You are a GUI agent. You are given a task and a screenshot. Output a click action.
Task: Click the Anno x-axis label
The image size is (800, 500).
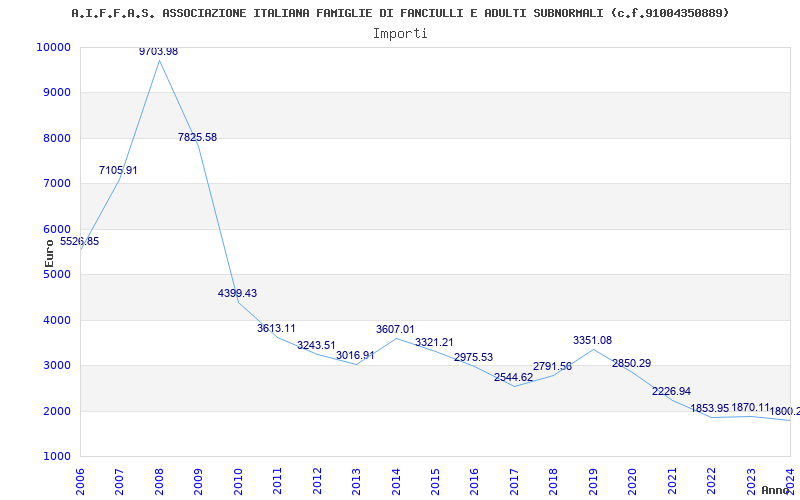(776, 490)
